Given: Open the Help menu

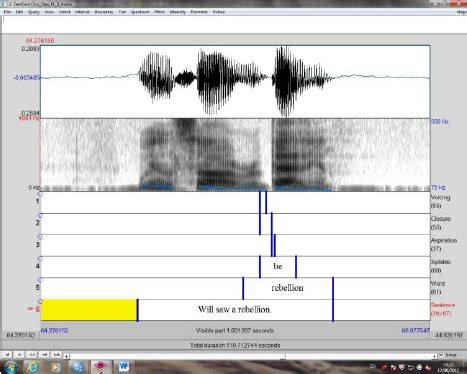Looking at the screenshot, I should coord(461,12).
